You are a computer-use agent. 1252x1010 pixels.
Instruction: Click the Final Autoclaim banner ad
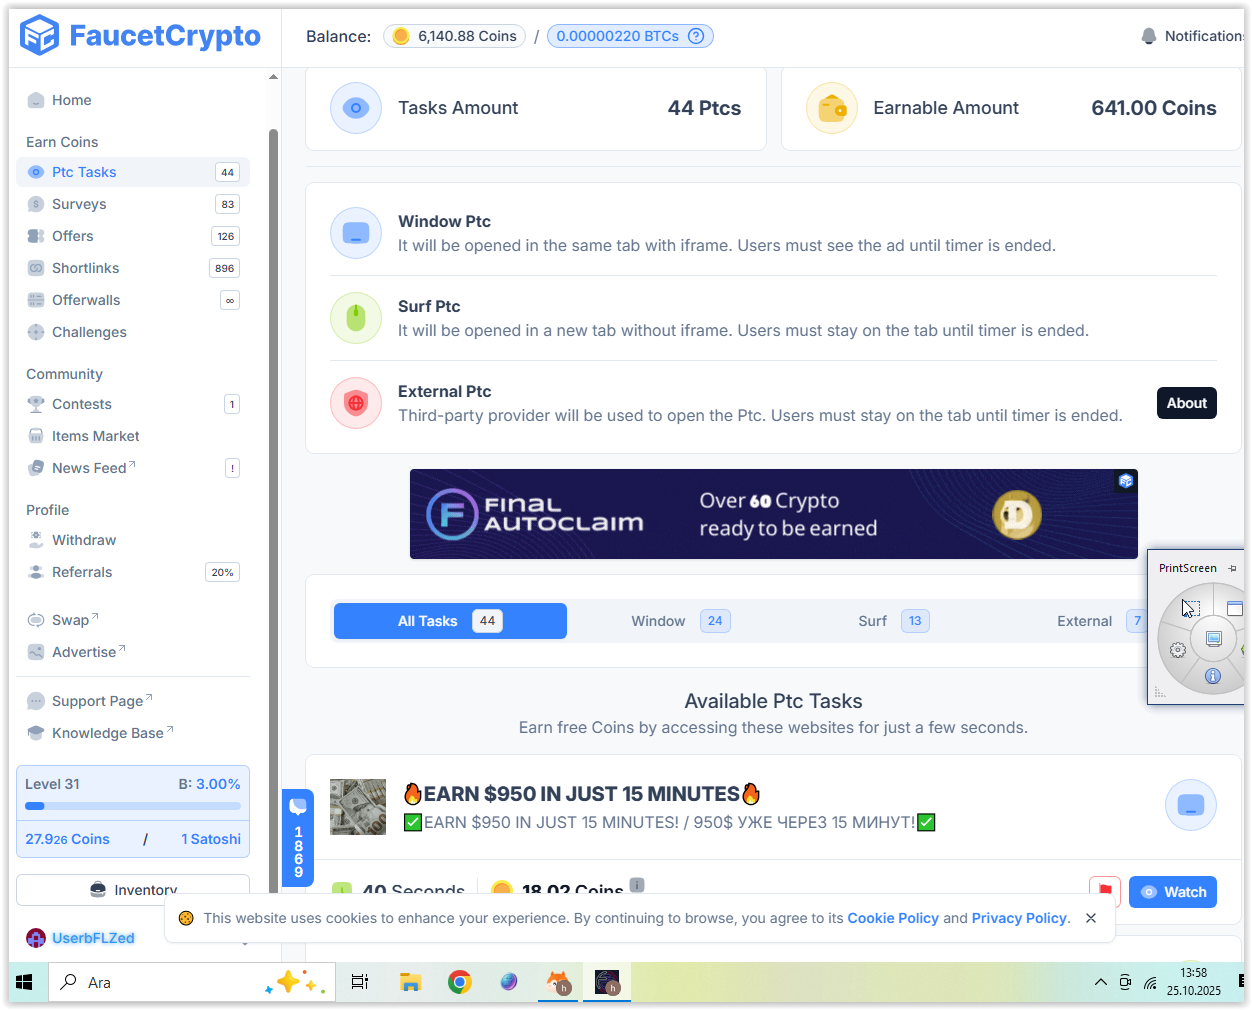(x=774, y=514)
